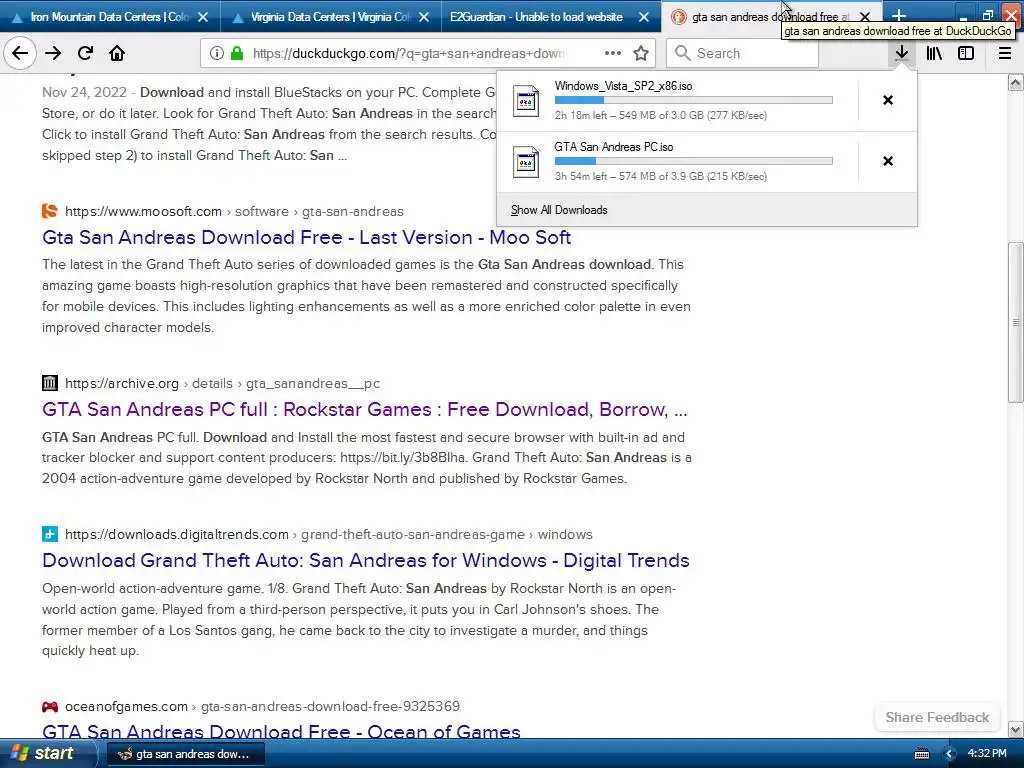Viewport: 1024px width, 768px height.
Task: Click the moosoft.com result URL
Action: click(x=234, y=212)
